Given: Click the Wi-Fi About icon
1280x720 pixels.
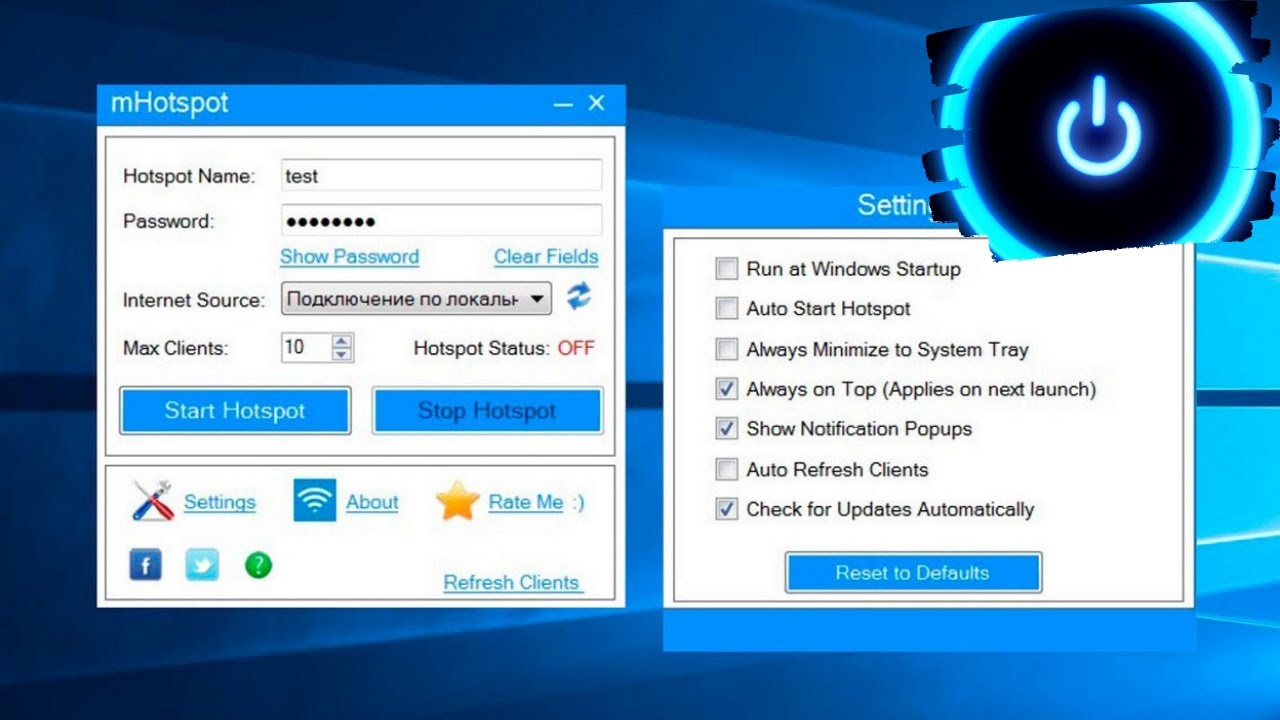Looking at the screenshot, I should point(315,500).
